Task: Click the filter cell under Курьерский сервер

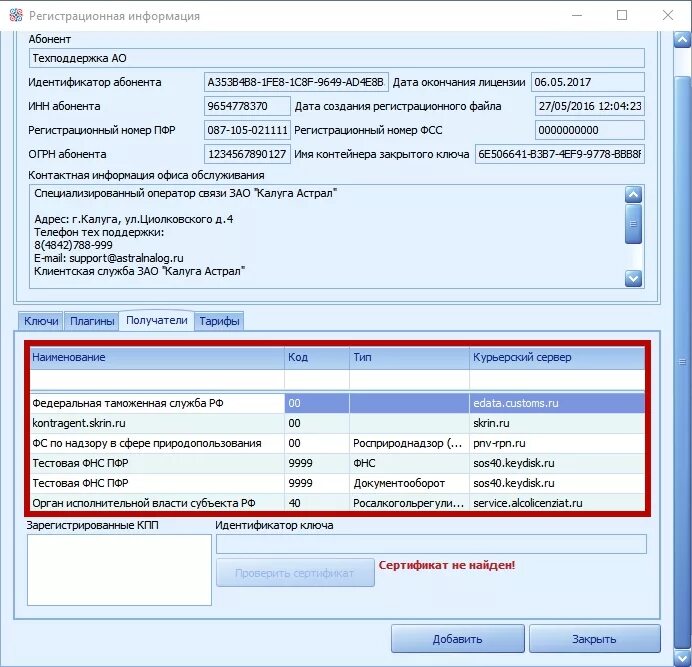Action: pyautogui.click(x=557, y=380)
